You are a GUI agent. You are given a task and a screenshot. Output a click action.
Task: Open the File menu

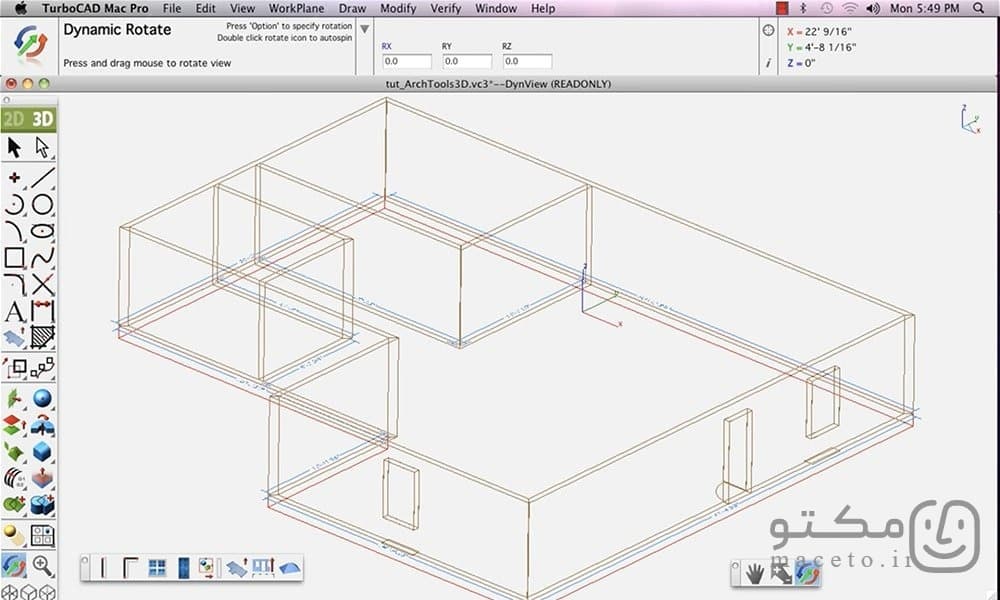172,8
